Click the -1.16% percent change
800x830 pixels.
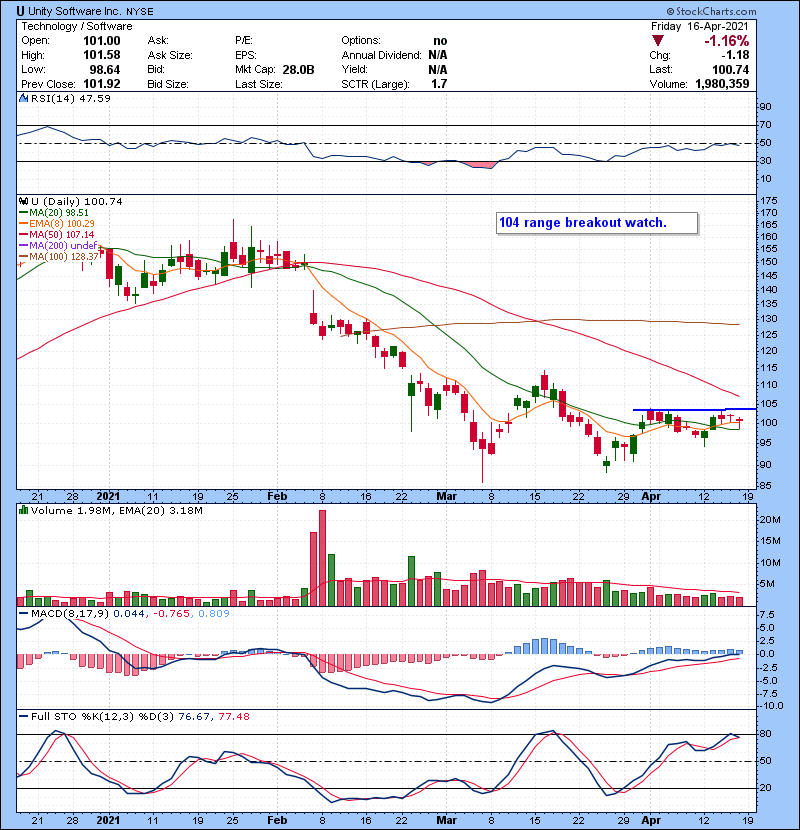pos(726,41)
